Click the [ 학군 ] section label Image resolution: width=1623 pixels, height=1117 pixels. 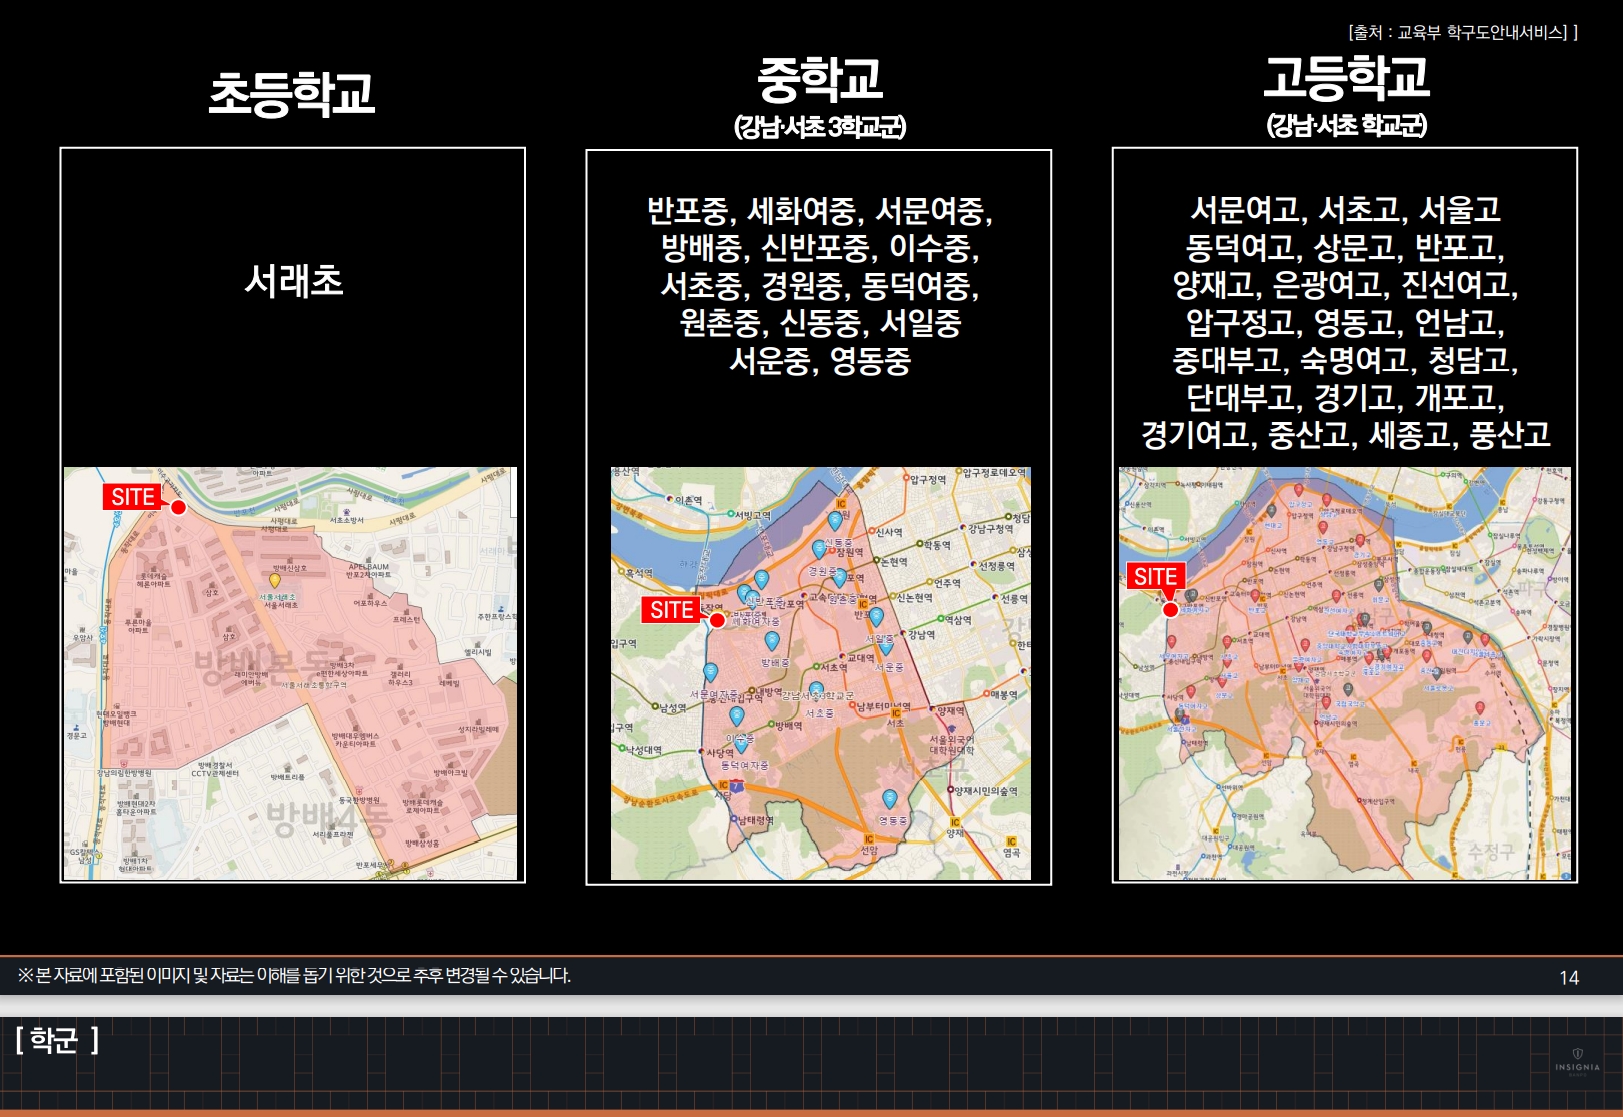(x=57, y=1040)
